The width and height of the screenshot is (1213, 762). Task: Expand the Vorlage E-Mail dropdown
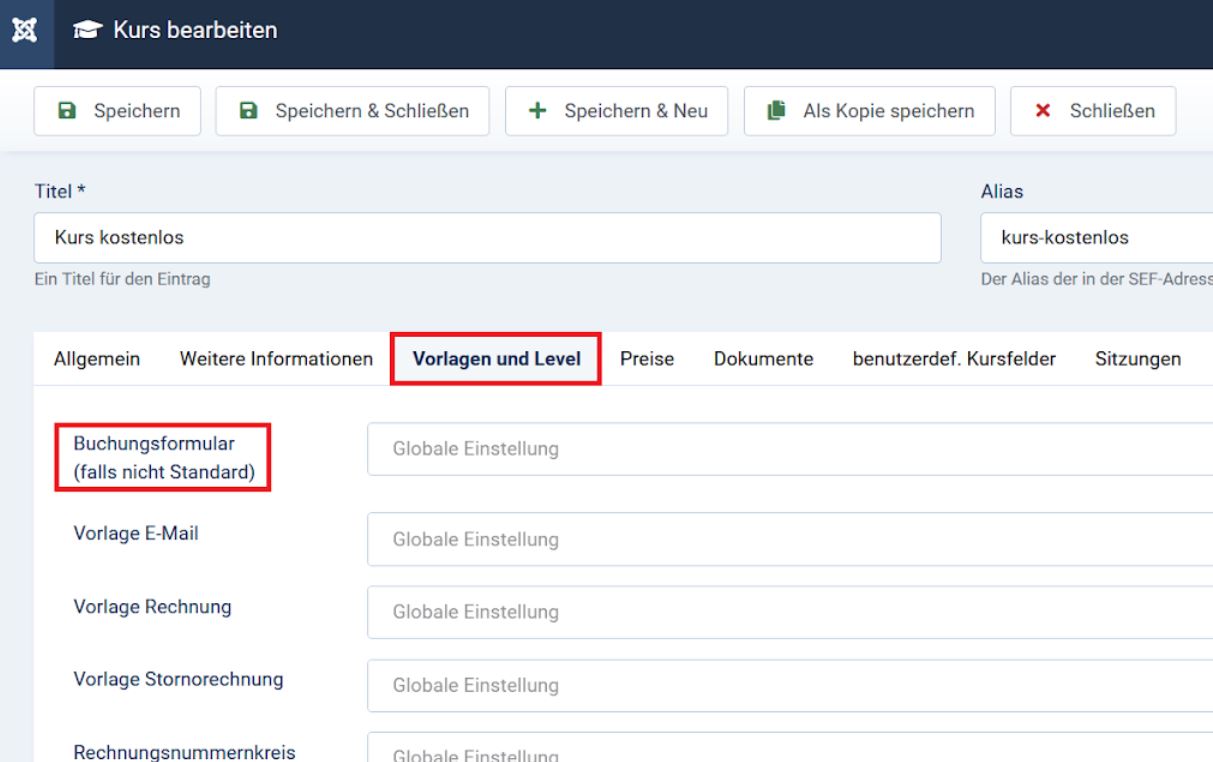[790, 540]
